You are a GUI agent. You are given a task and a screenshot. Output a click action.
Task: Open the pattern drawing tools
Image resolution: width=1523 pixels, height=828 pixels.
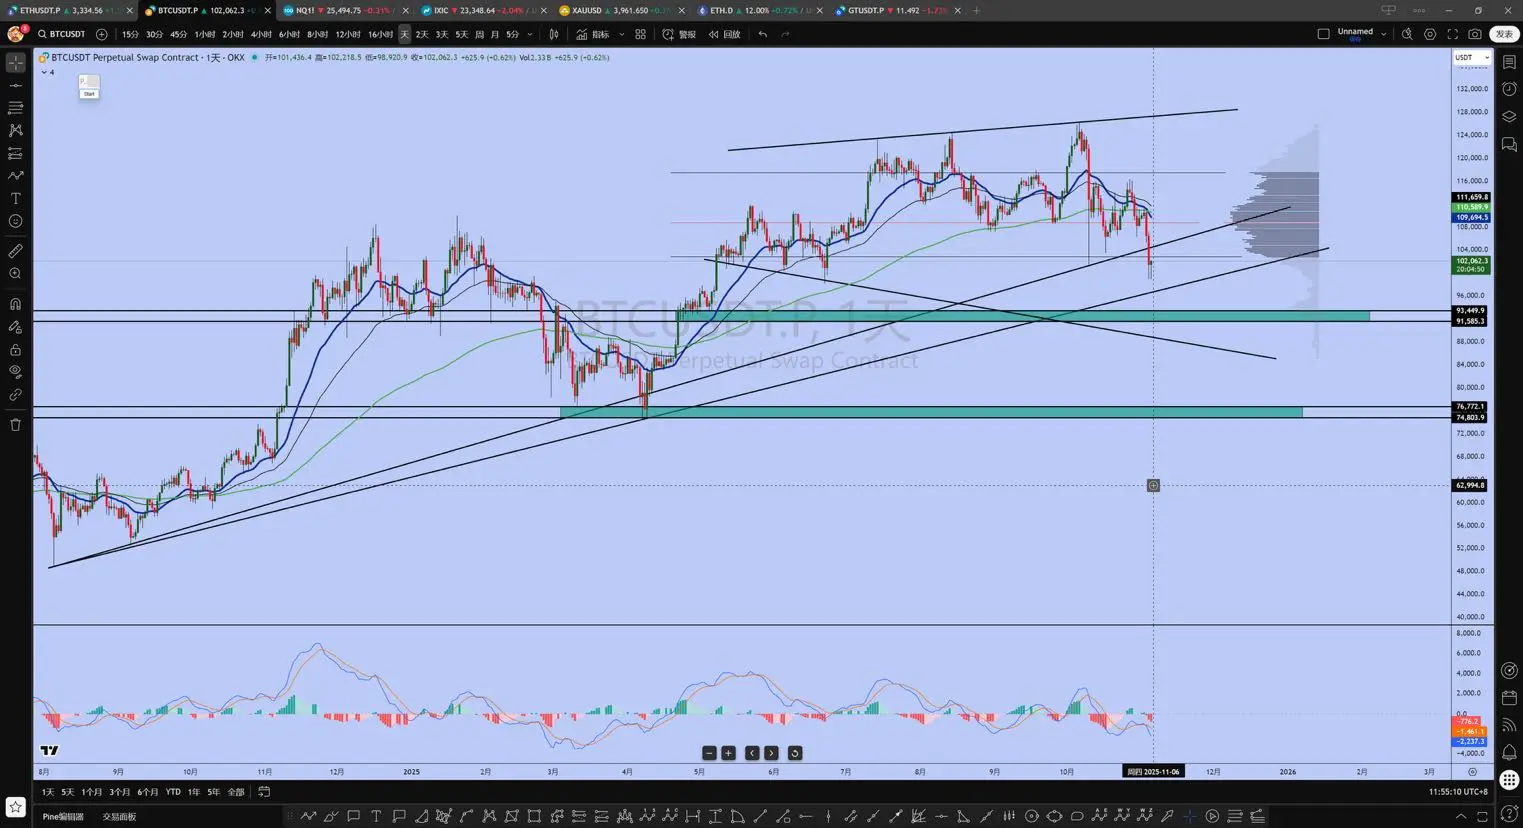tap(16, 130)
